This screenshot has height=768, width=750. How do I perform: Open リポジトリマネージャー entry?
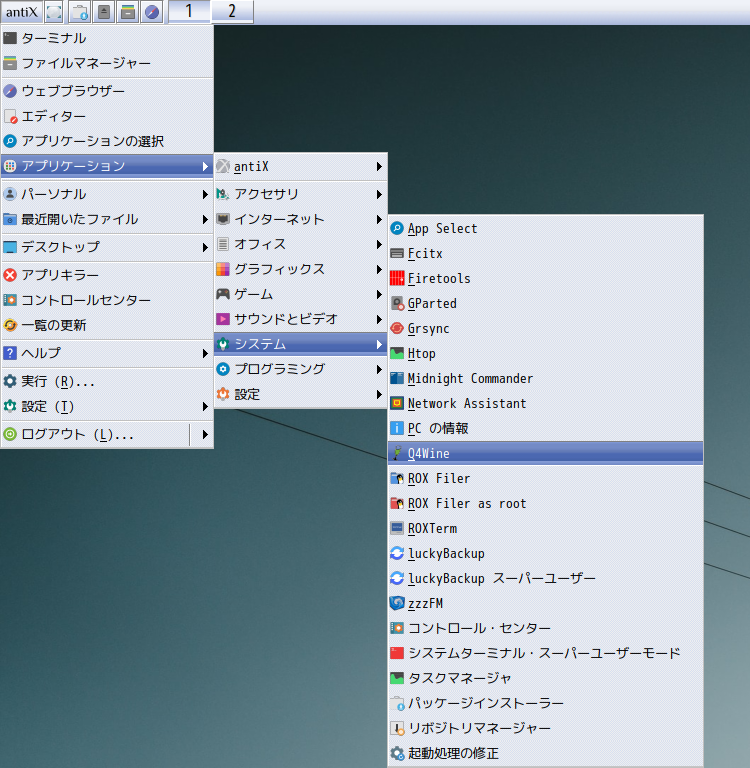click(x=545, y=728)
